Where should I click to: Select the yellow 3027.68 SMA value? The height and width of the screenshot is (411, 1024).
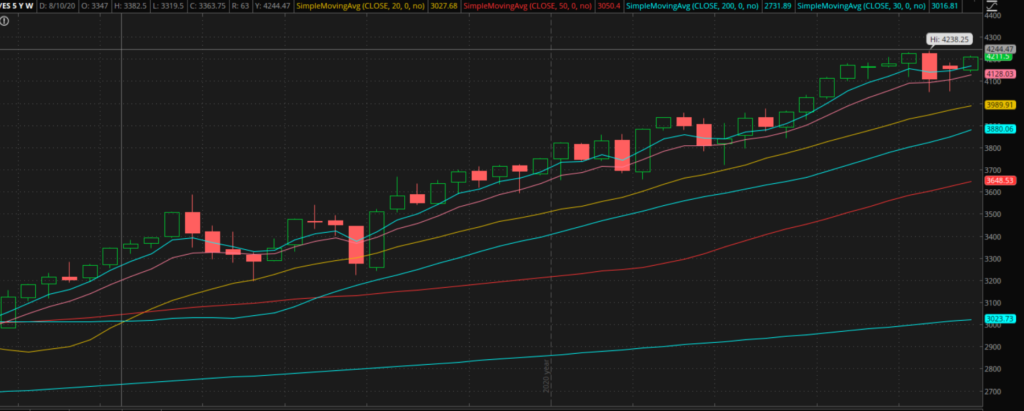pos(443,6)
